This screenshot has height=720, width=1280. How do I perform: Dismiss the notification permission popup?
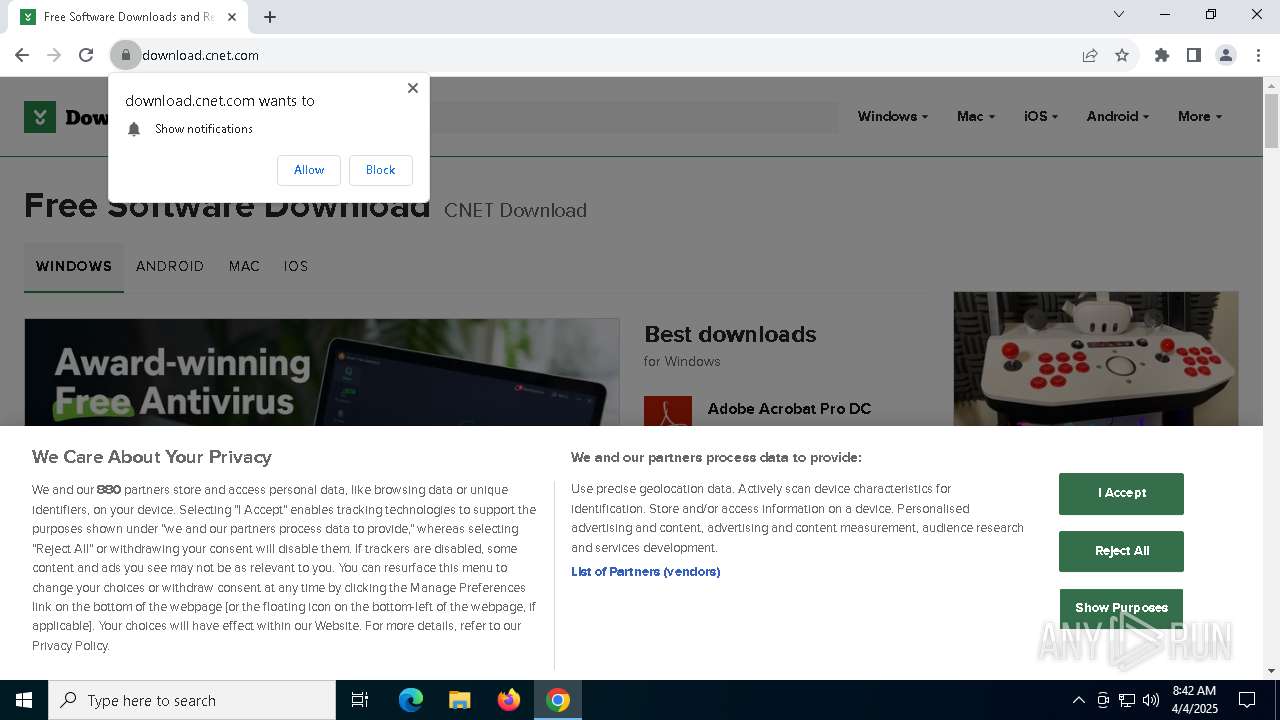click(x=412, y=88)
